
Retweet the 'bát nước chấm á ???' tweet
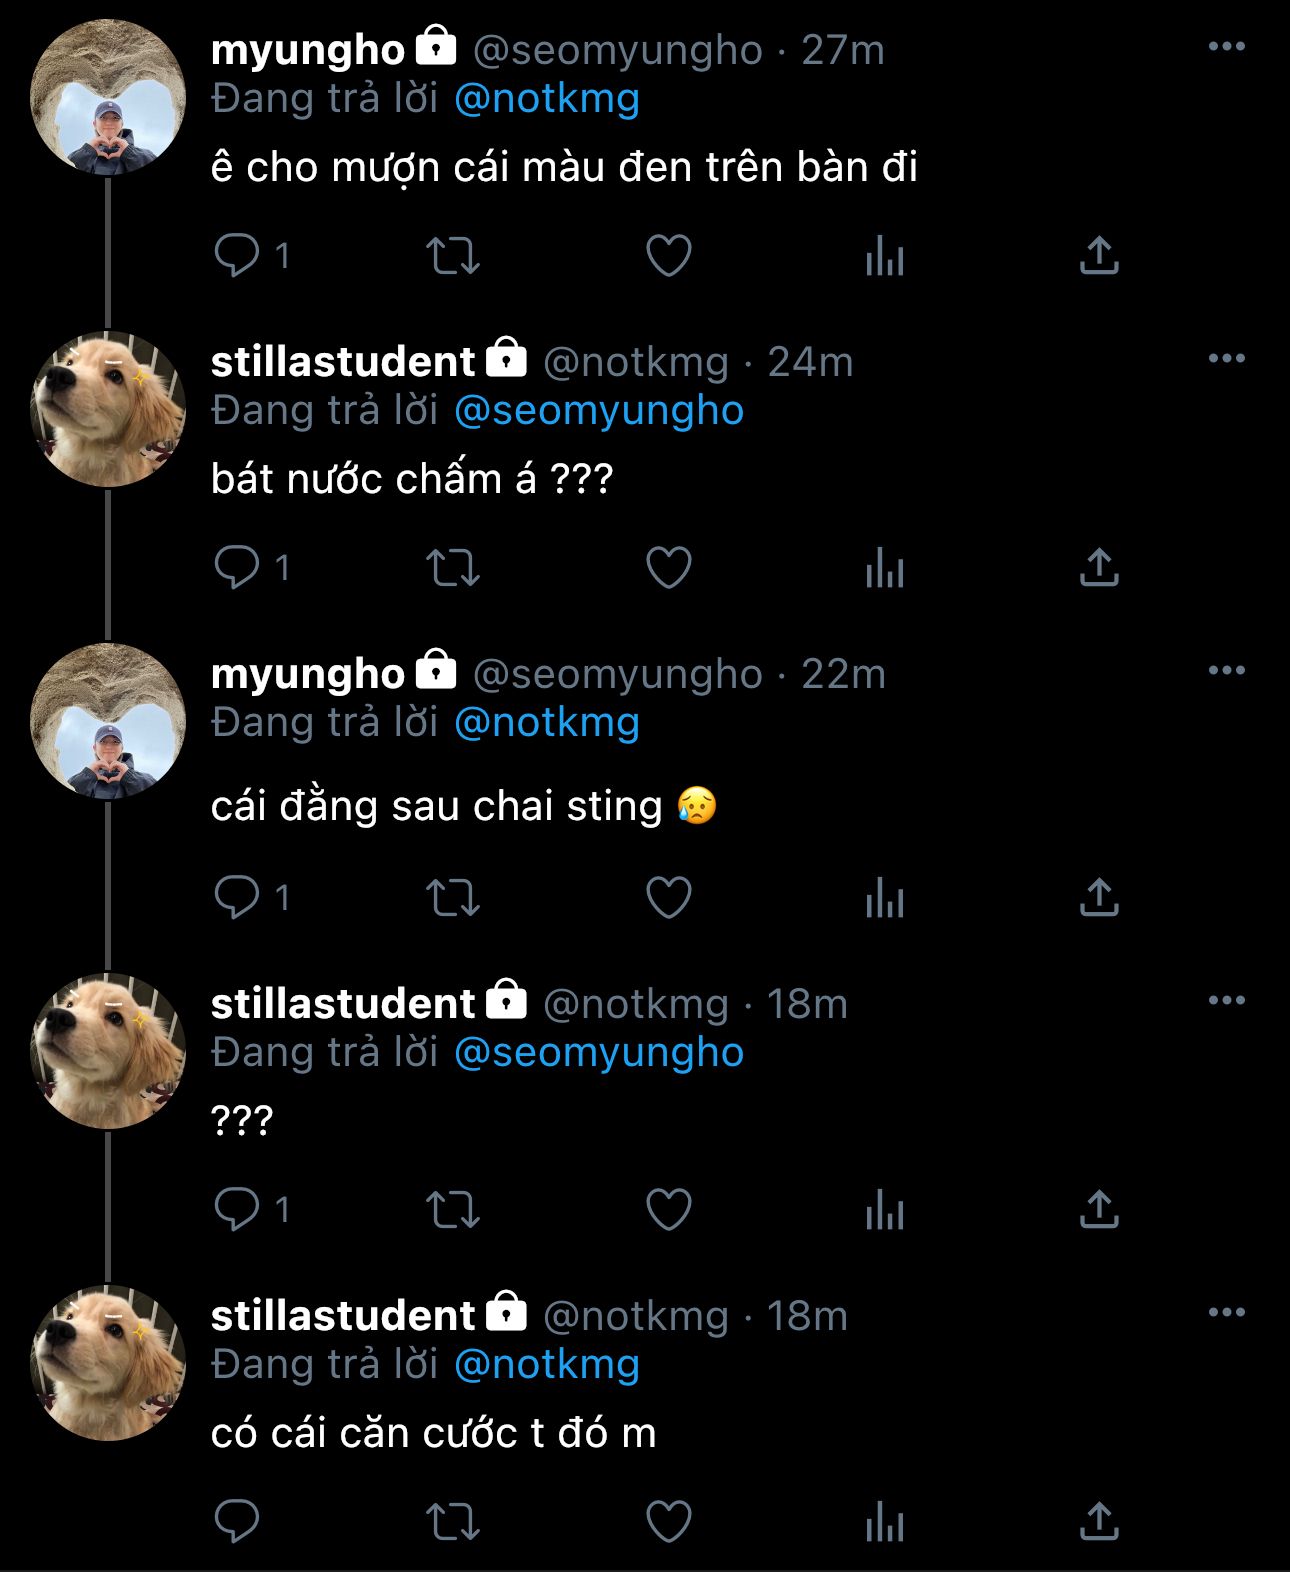(453, 568)
